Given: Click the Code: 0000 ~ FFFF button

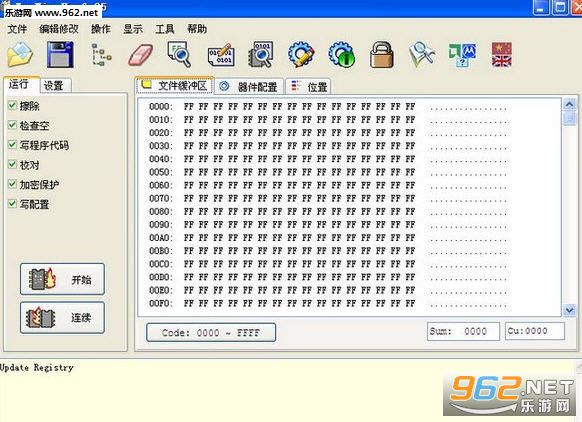Looking at the screenshot, I should coord(211,333).
